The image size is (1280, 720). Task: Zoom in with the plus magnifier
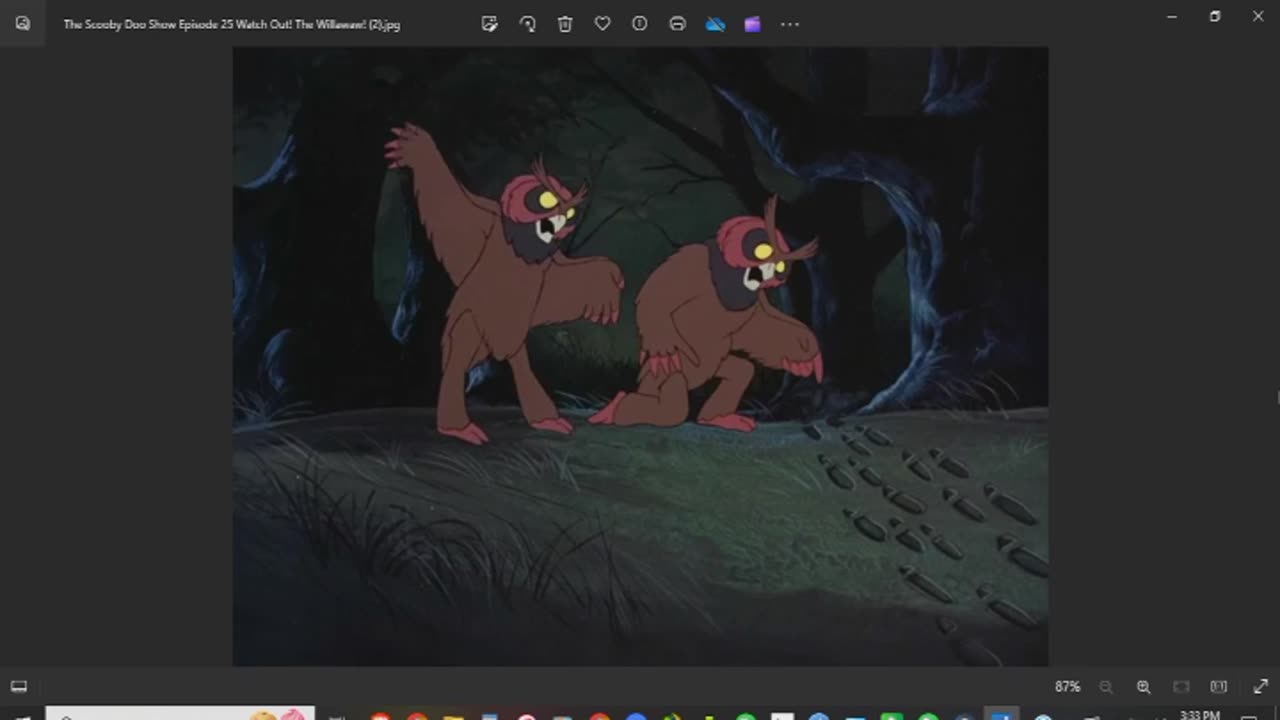[x=1143, y=687]
